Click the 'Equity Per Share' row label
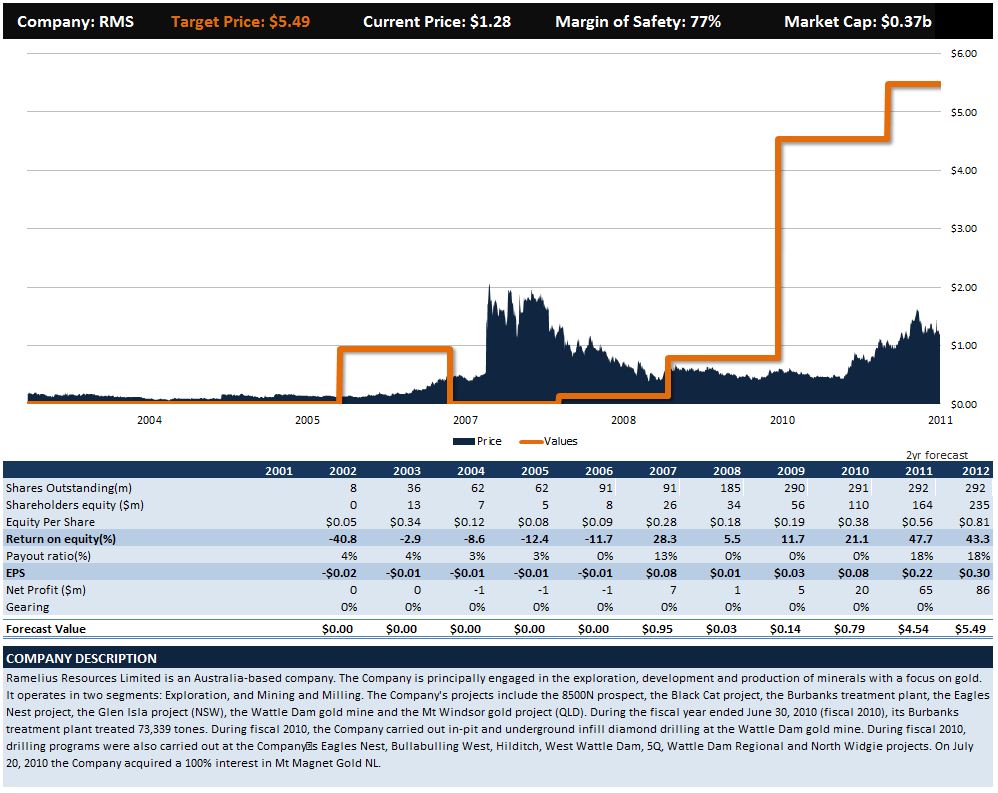Viewport: 998px width, 793px height. [x=50, y=522]
